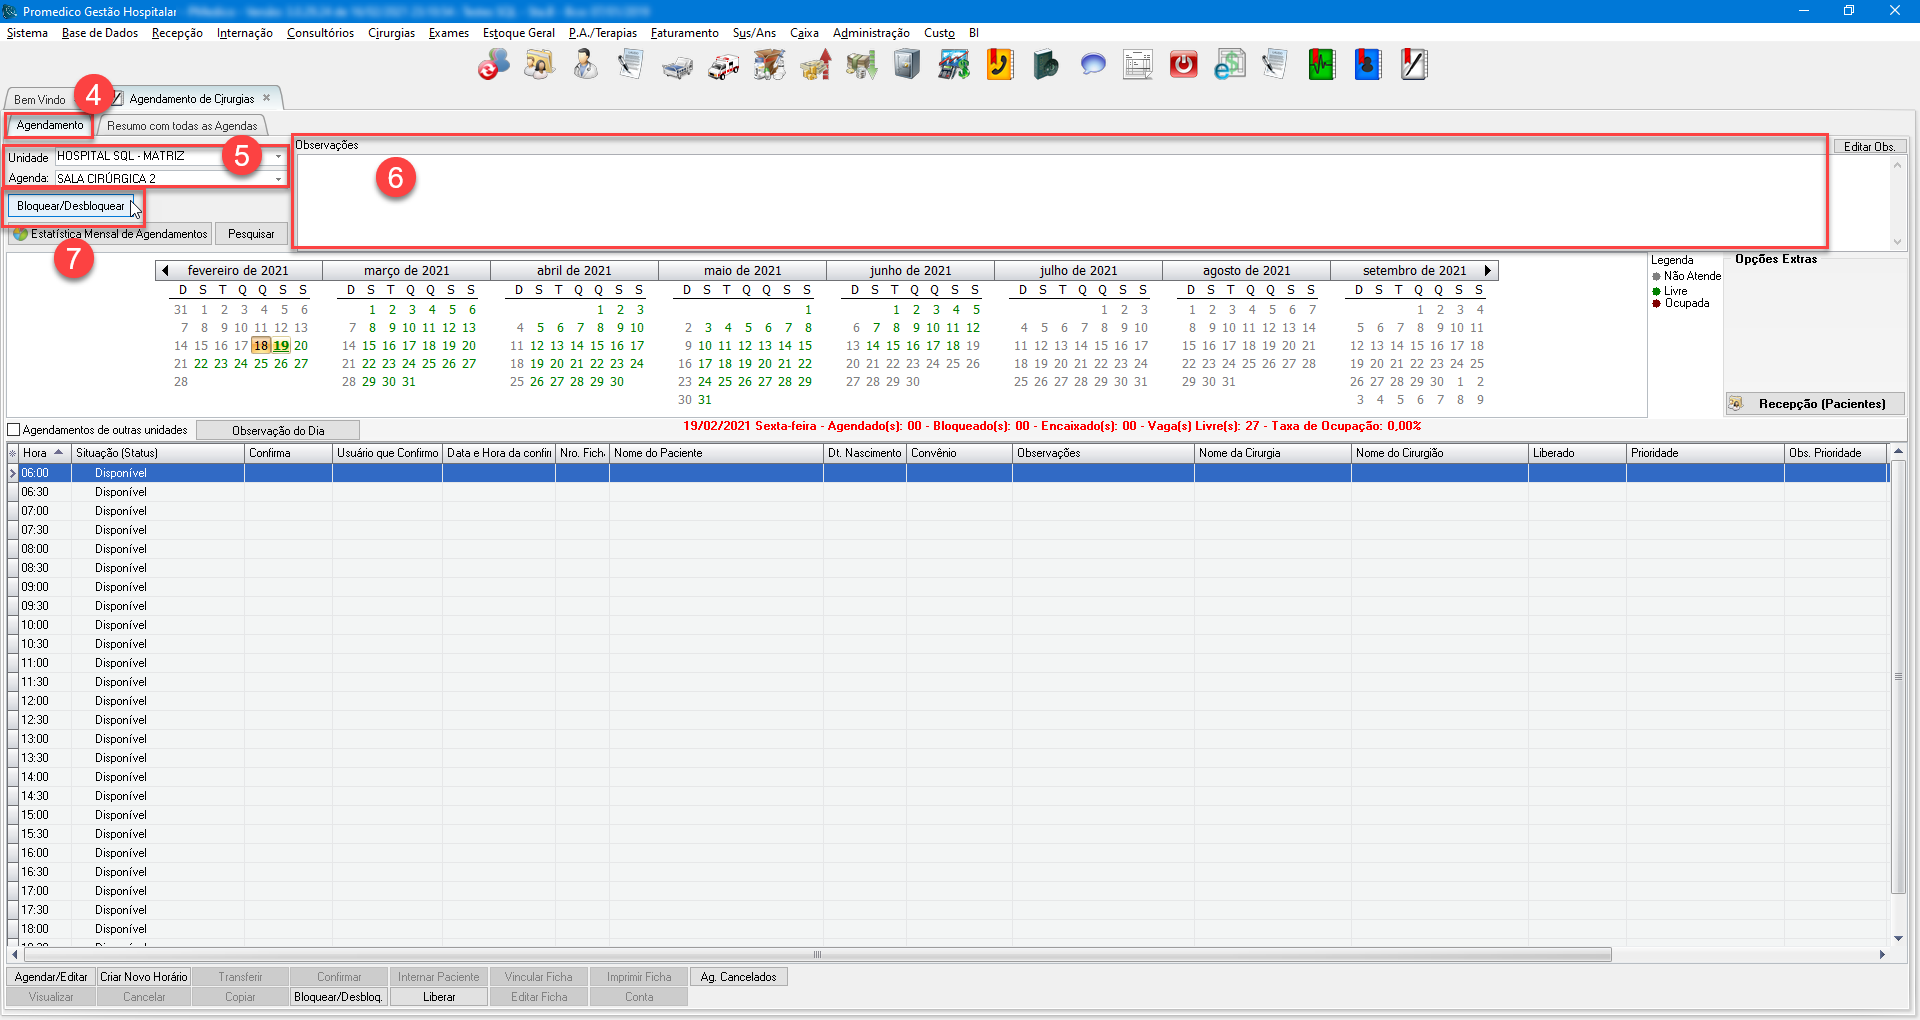Click the Pesquisar button
Image resolution: width=1920 pixels, height=1020 pixels.
251,234
